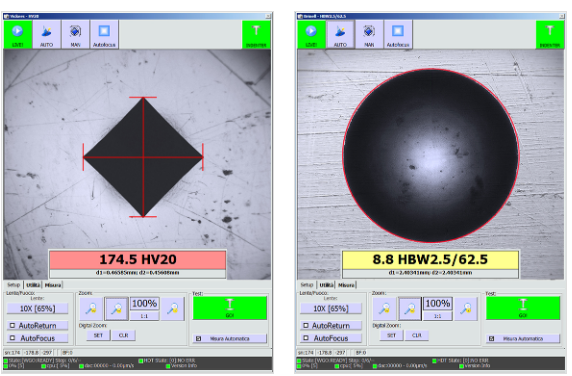Click the green GO! test button in Brinell window
This screenshot has width=572, height=376.
pyautogui.click(x=523, y=308)
